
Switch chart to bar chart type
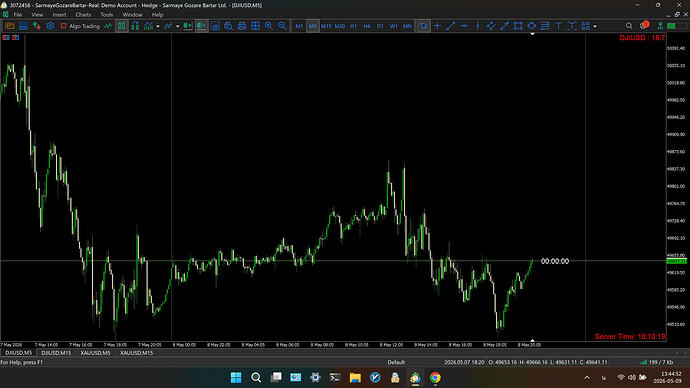(x=121, y=26)
